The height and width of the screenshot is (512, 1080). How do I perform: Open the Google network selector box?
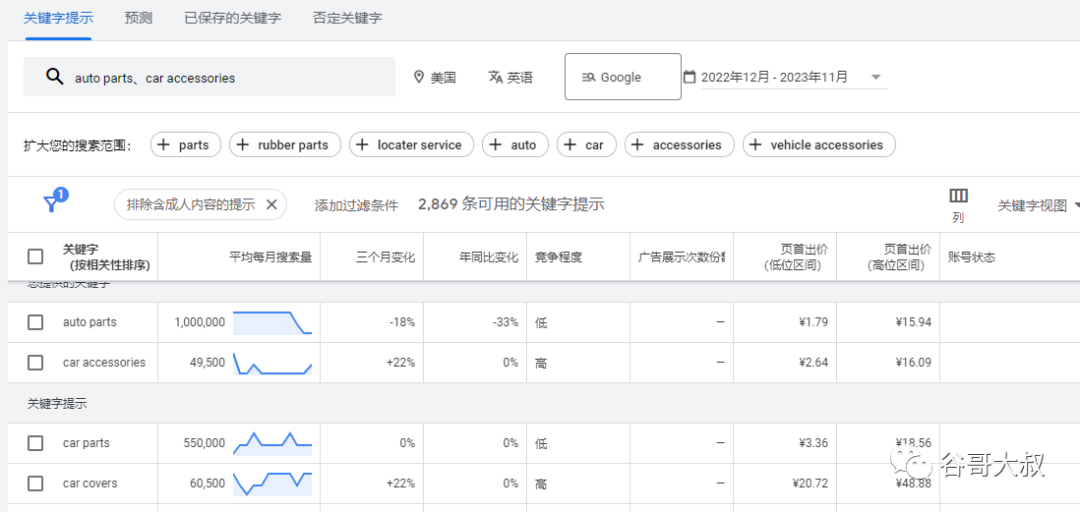[x=623, y=76]
